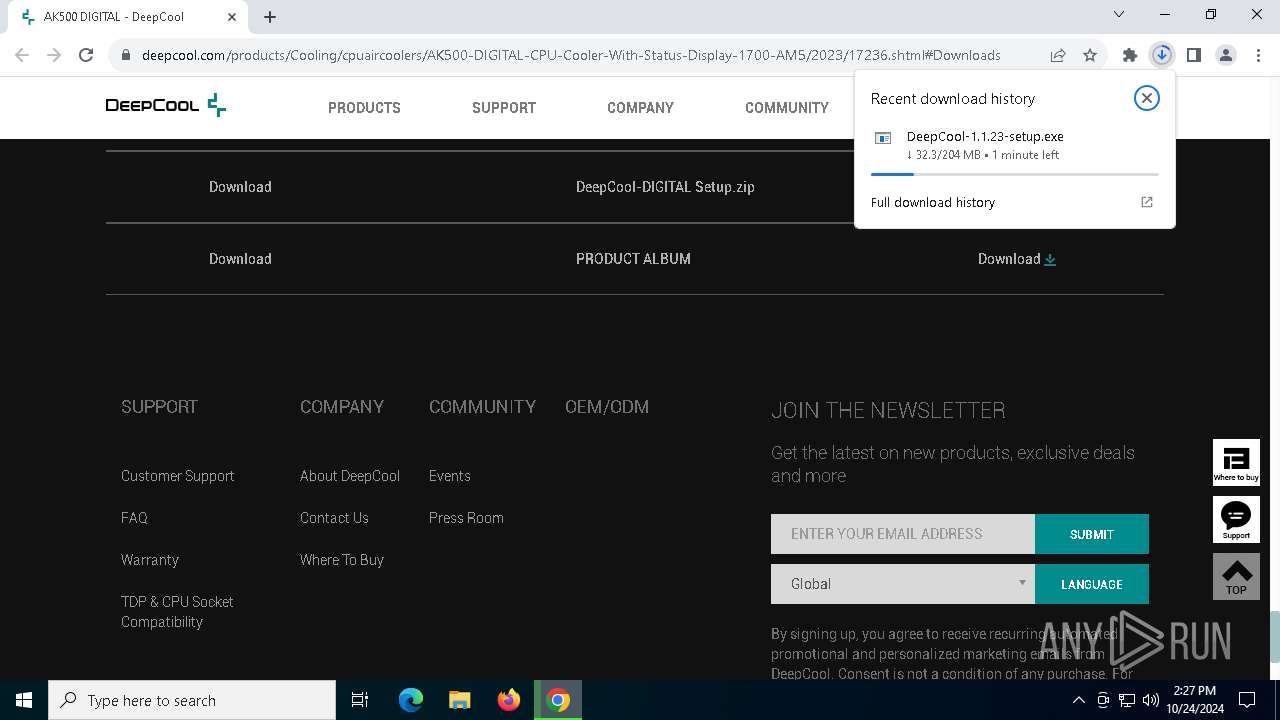This screenshot has width=1280, height=720.
Task: Open the tab search chevron
Action: 1119,14
